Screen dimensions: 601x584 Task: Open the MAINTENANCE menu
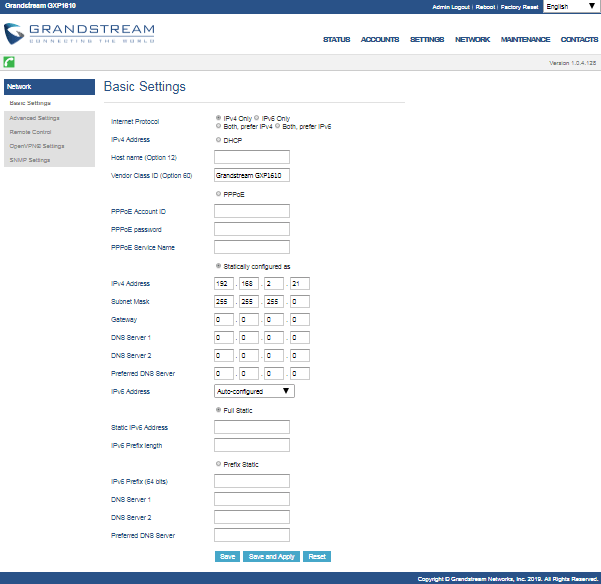pos(525,39)
